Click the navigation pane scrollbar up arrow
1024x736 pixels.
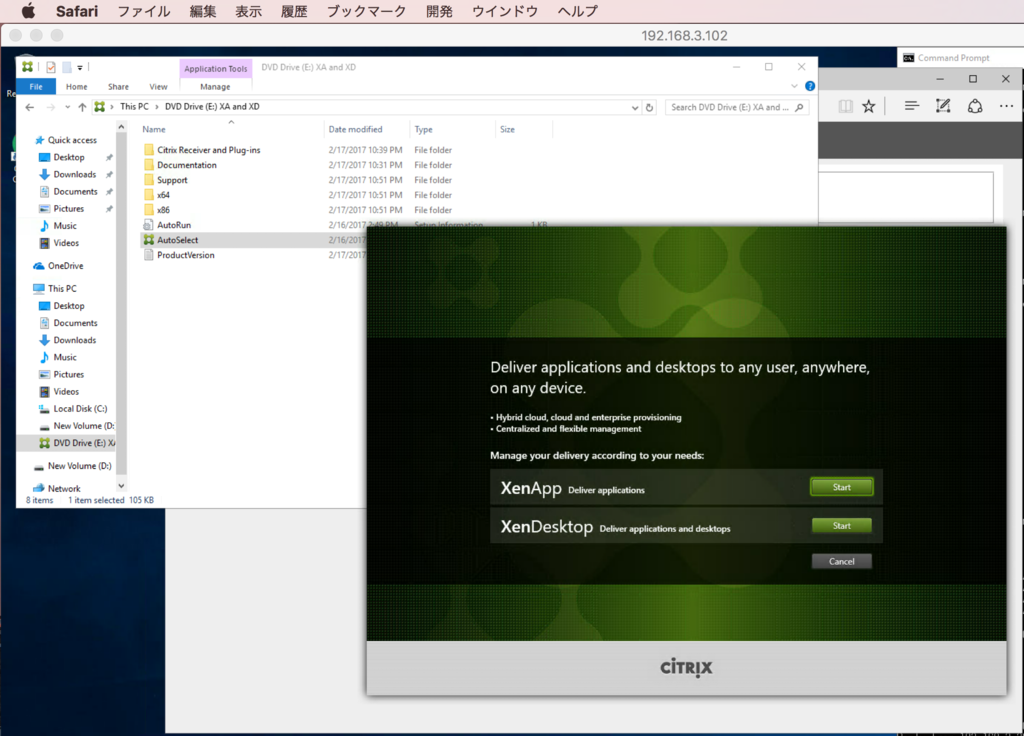(x=121, y=127)
